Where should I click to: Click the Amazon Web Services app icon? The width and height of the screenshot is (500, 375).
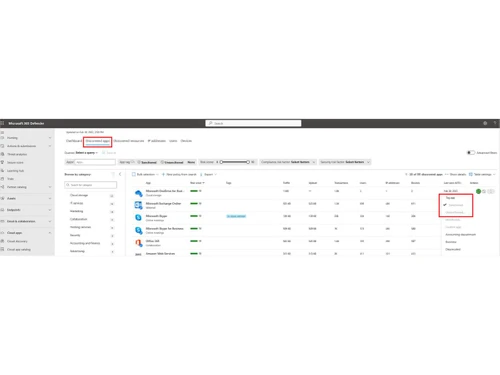pos(139,254)
